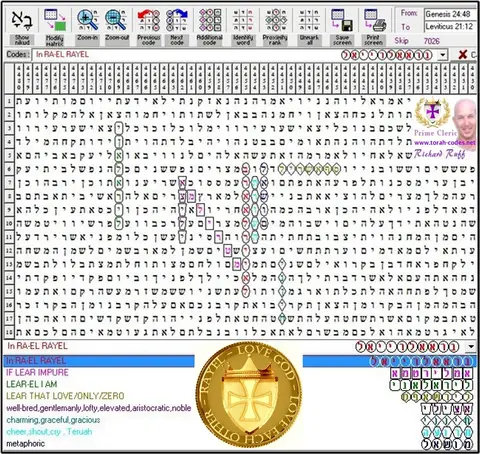Image resolution: width=480 pixels, height=454 pixels.
Task: Click the From field showing Genesis 24:48
Action: click(x=450, y=14)
